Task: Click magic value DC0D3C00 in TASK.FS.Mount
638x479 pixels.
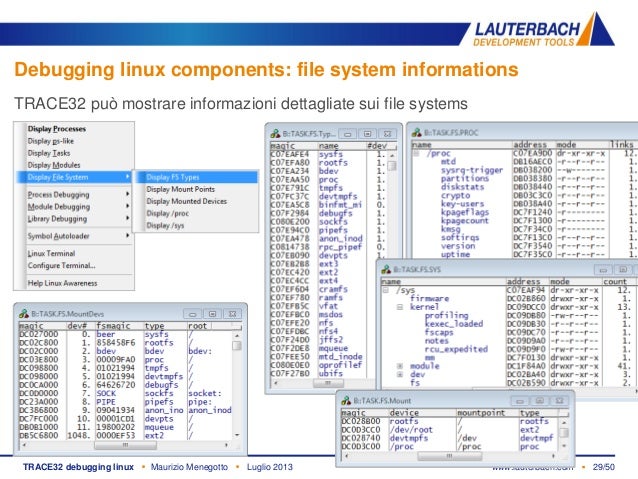Action: 361,446
